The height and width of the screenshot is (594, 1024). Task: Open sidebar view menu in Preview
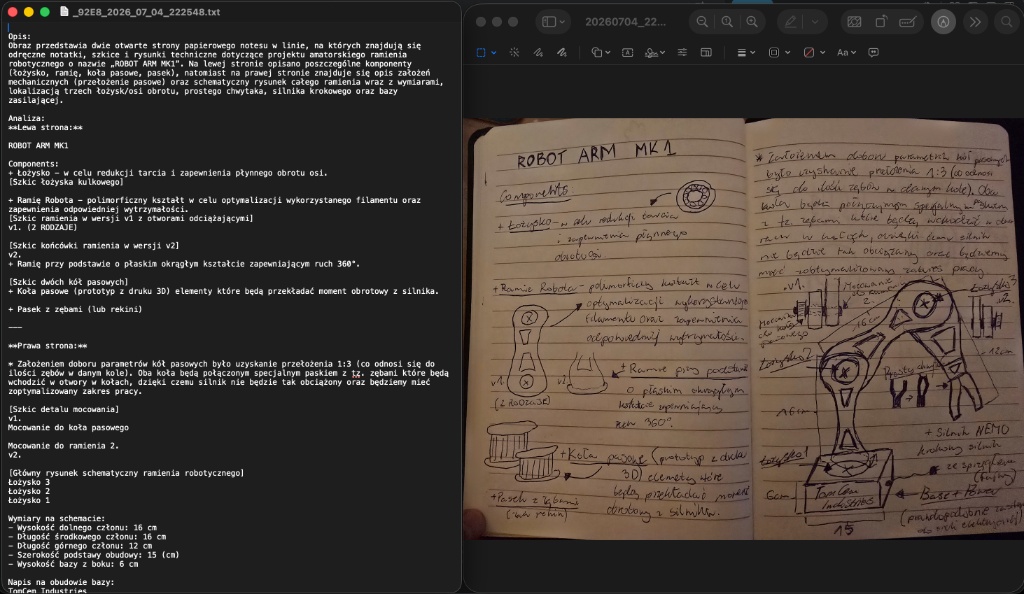(553, 22)
